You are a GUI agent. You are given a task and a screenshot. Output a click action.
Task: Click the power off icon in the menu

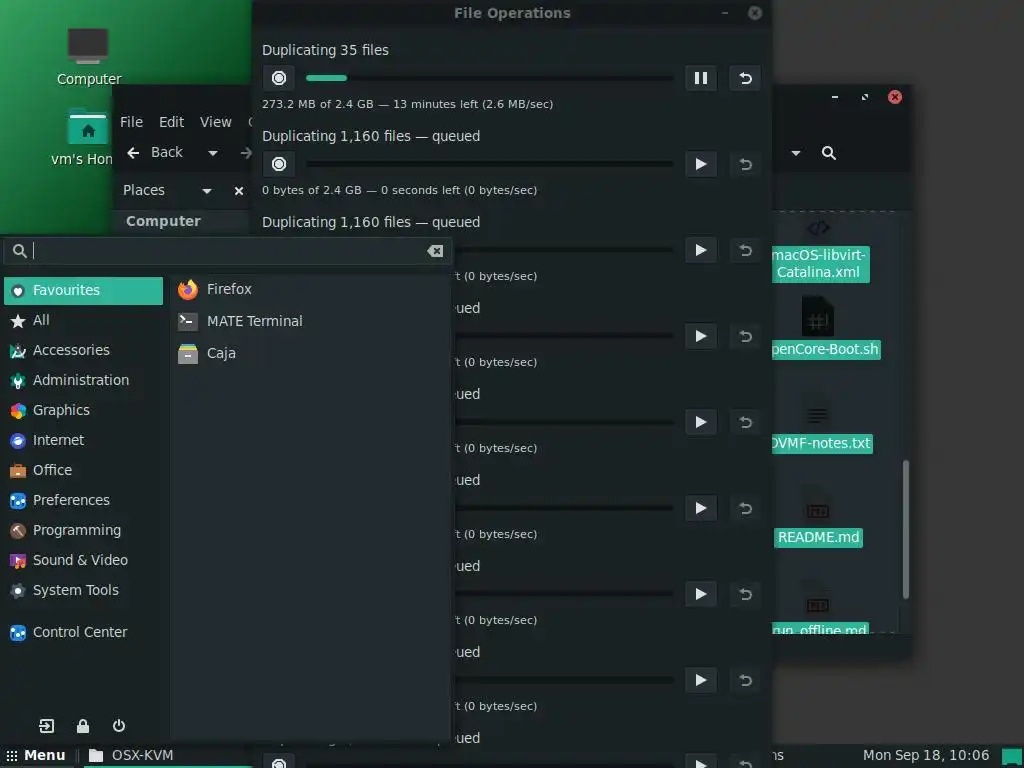119,726
